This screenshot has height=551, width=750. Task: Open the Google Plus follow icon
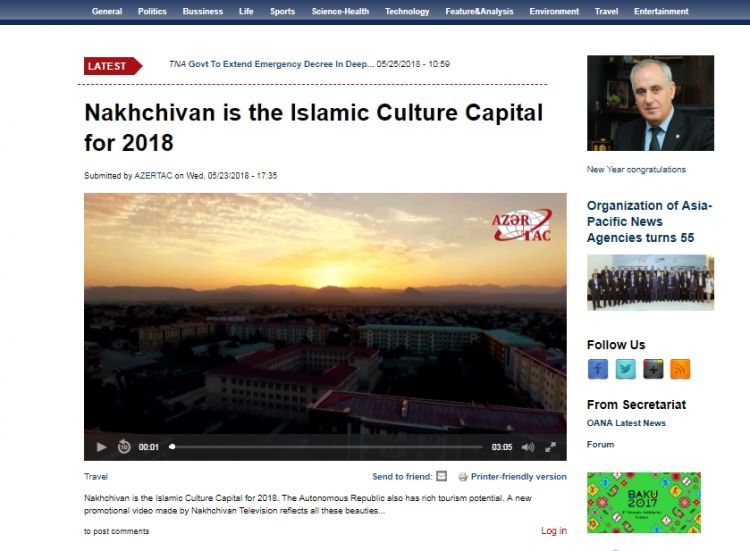[653, 369]
